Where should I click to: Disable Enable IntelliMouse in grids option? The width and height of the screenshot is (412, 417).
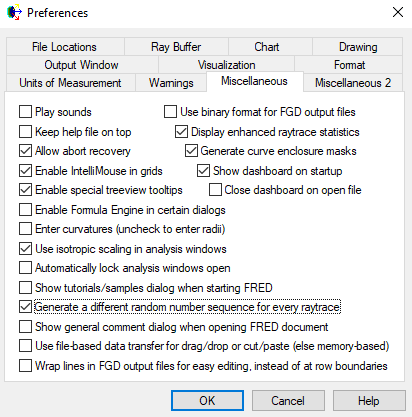pyautogui.click(x=25, y=171)
